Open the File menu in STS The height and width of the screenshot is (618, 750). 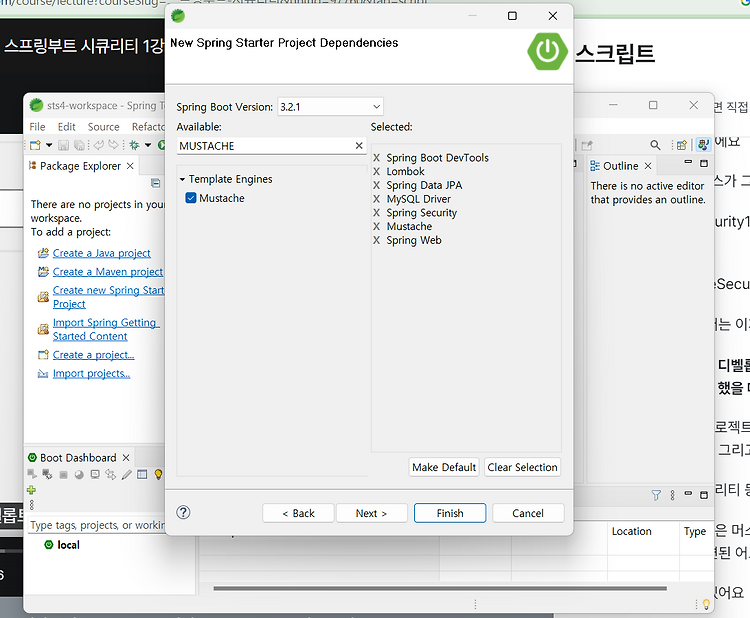click(37, 127)
